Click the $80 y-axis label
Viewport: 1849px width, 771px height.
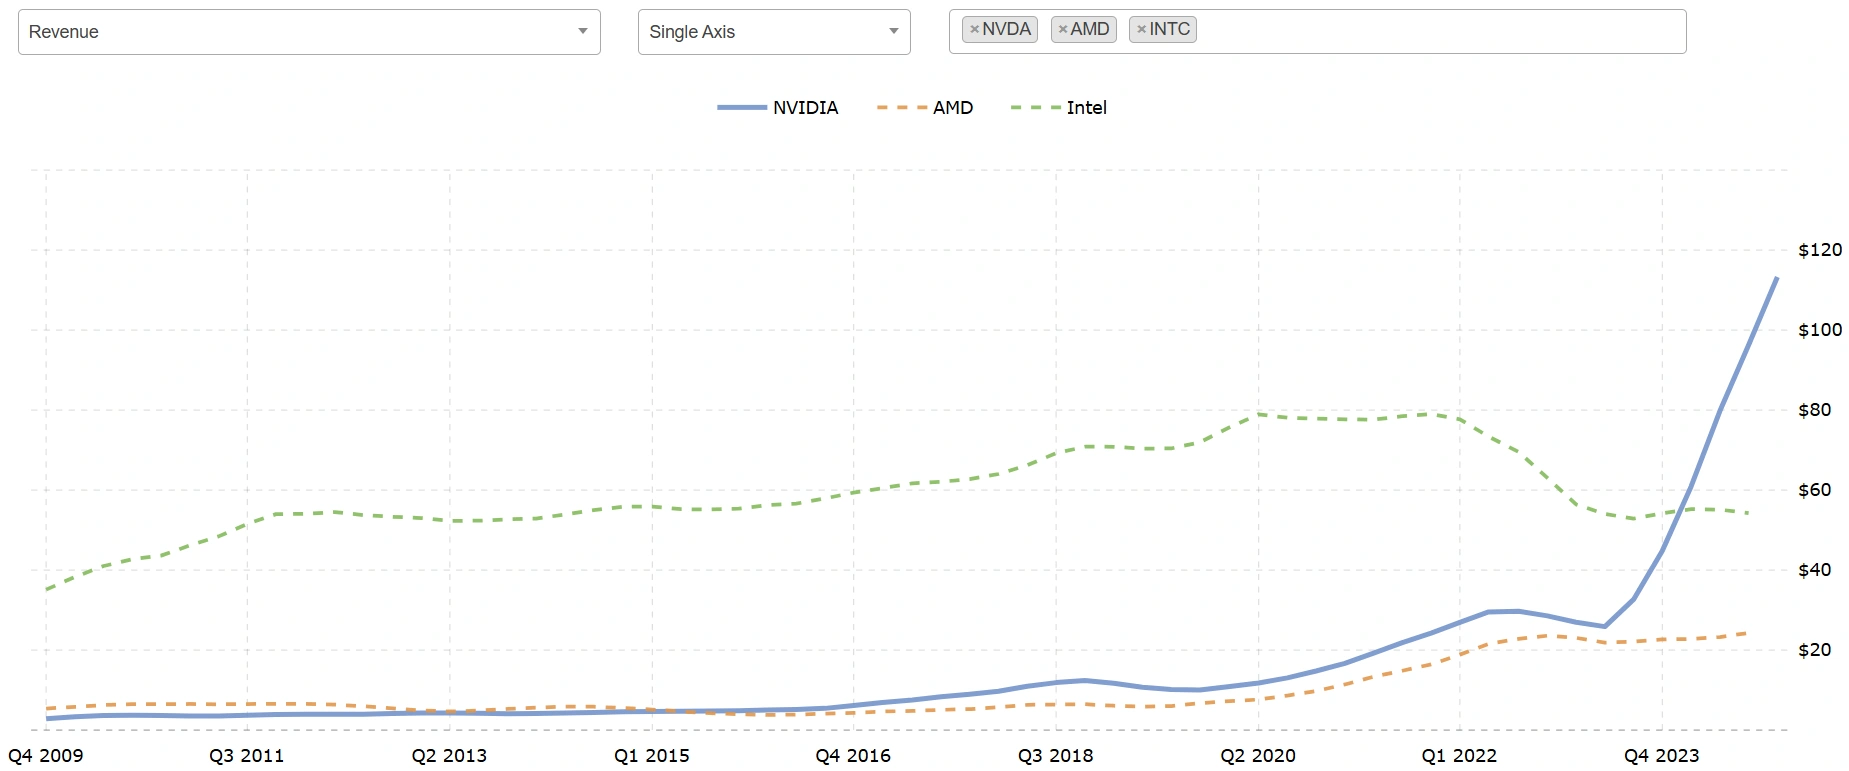click(1815, 410)
